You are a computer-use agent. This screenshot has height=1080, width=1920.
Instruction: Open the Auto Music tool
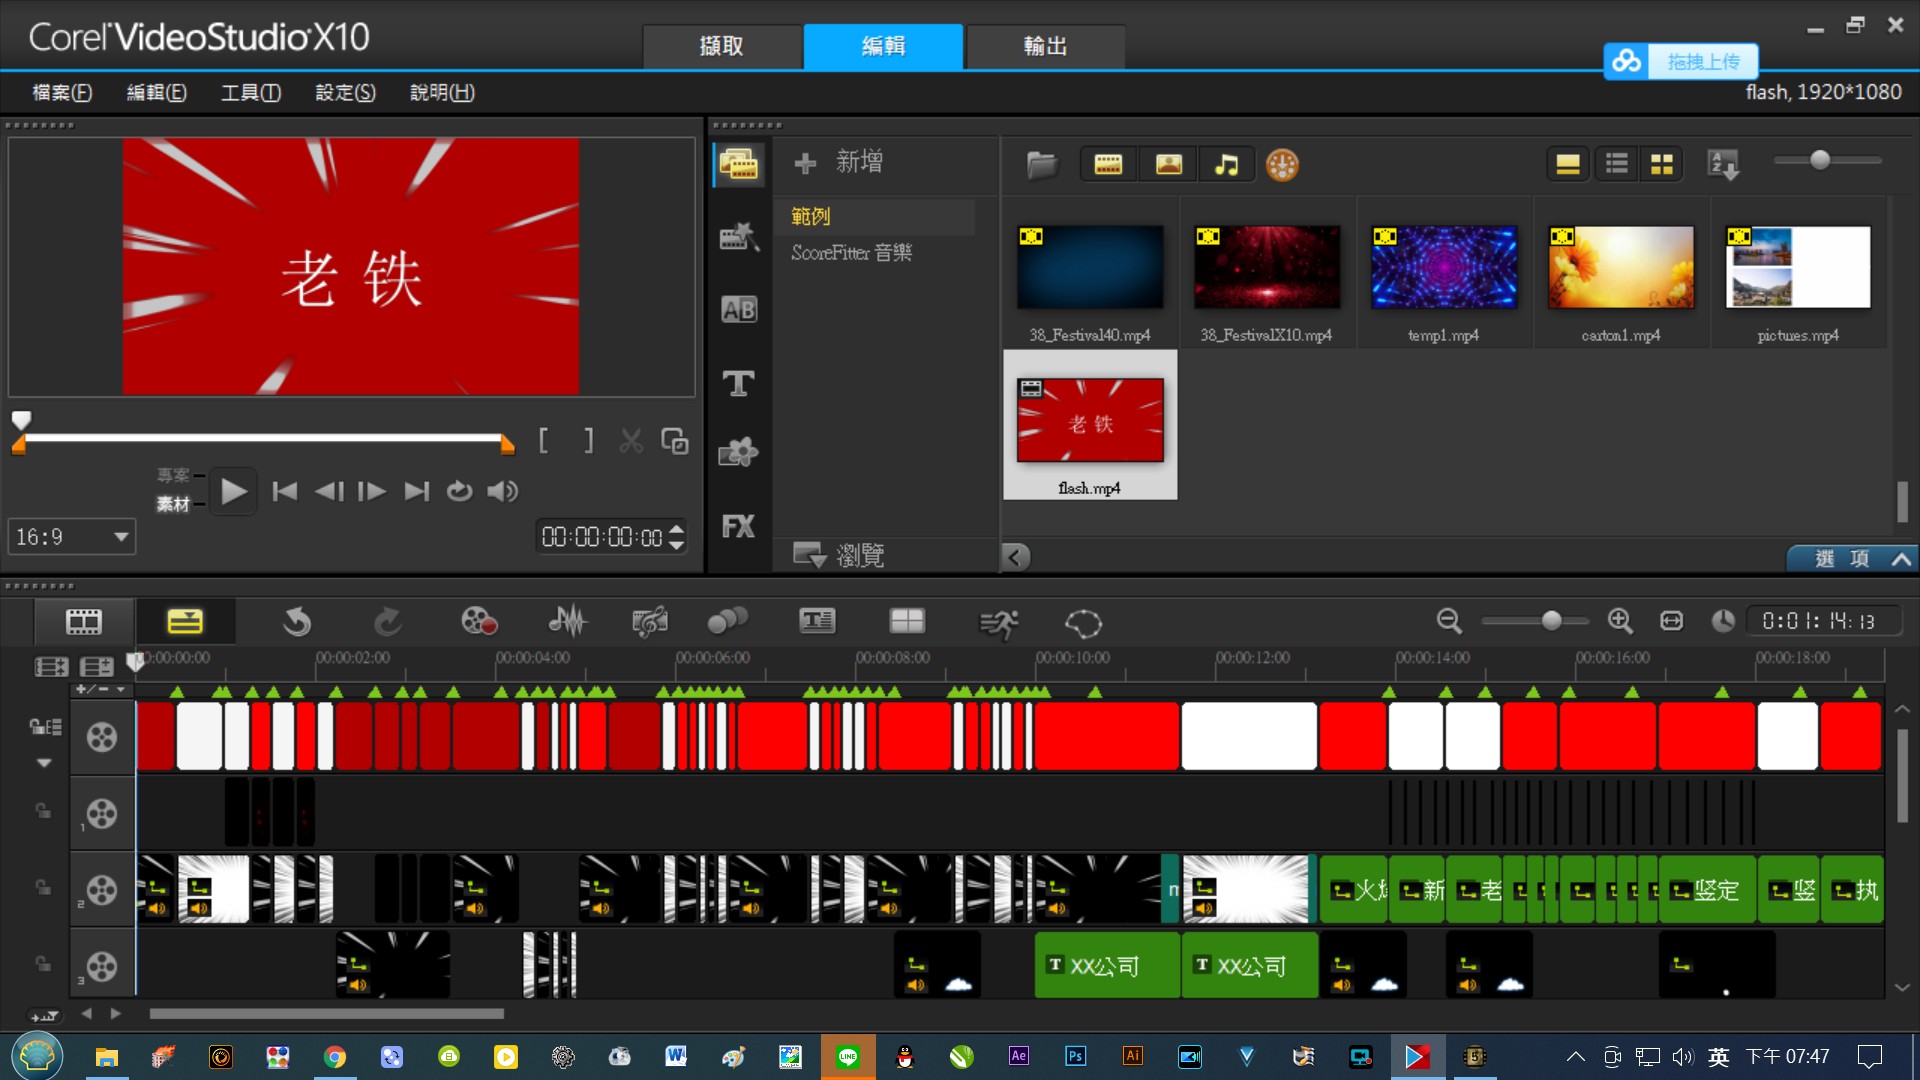[x=650, y=622]
